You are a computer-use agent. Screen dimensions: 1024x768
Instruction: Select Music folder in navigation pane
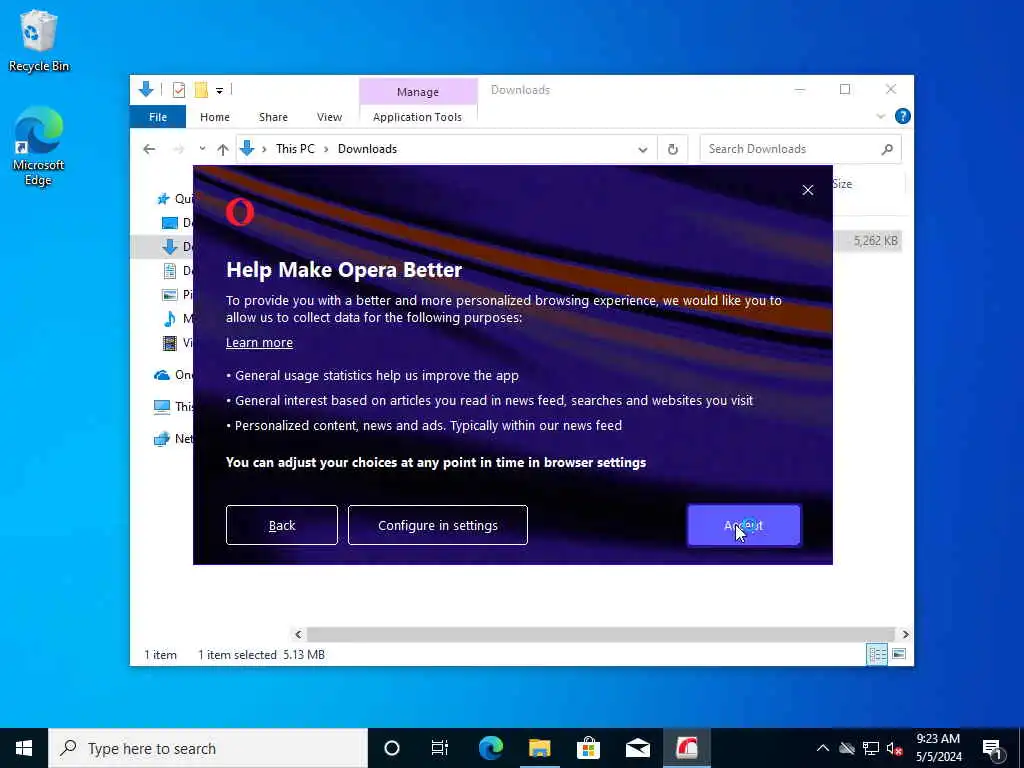point(177,319)
